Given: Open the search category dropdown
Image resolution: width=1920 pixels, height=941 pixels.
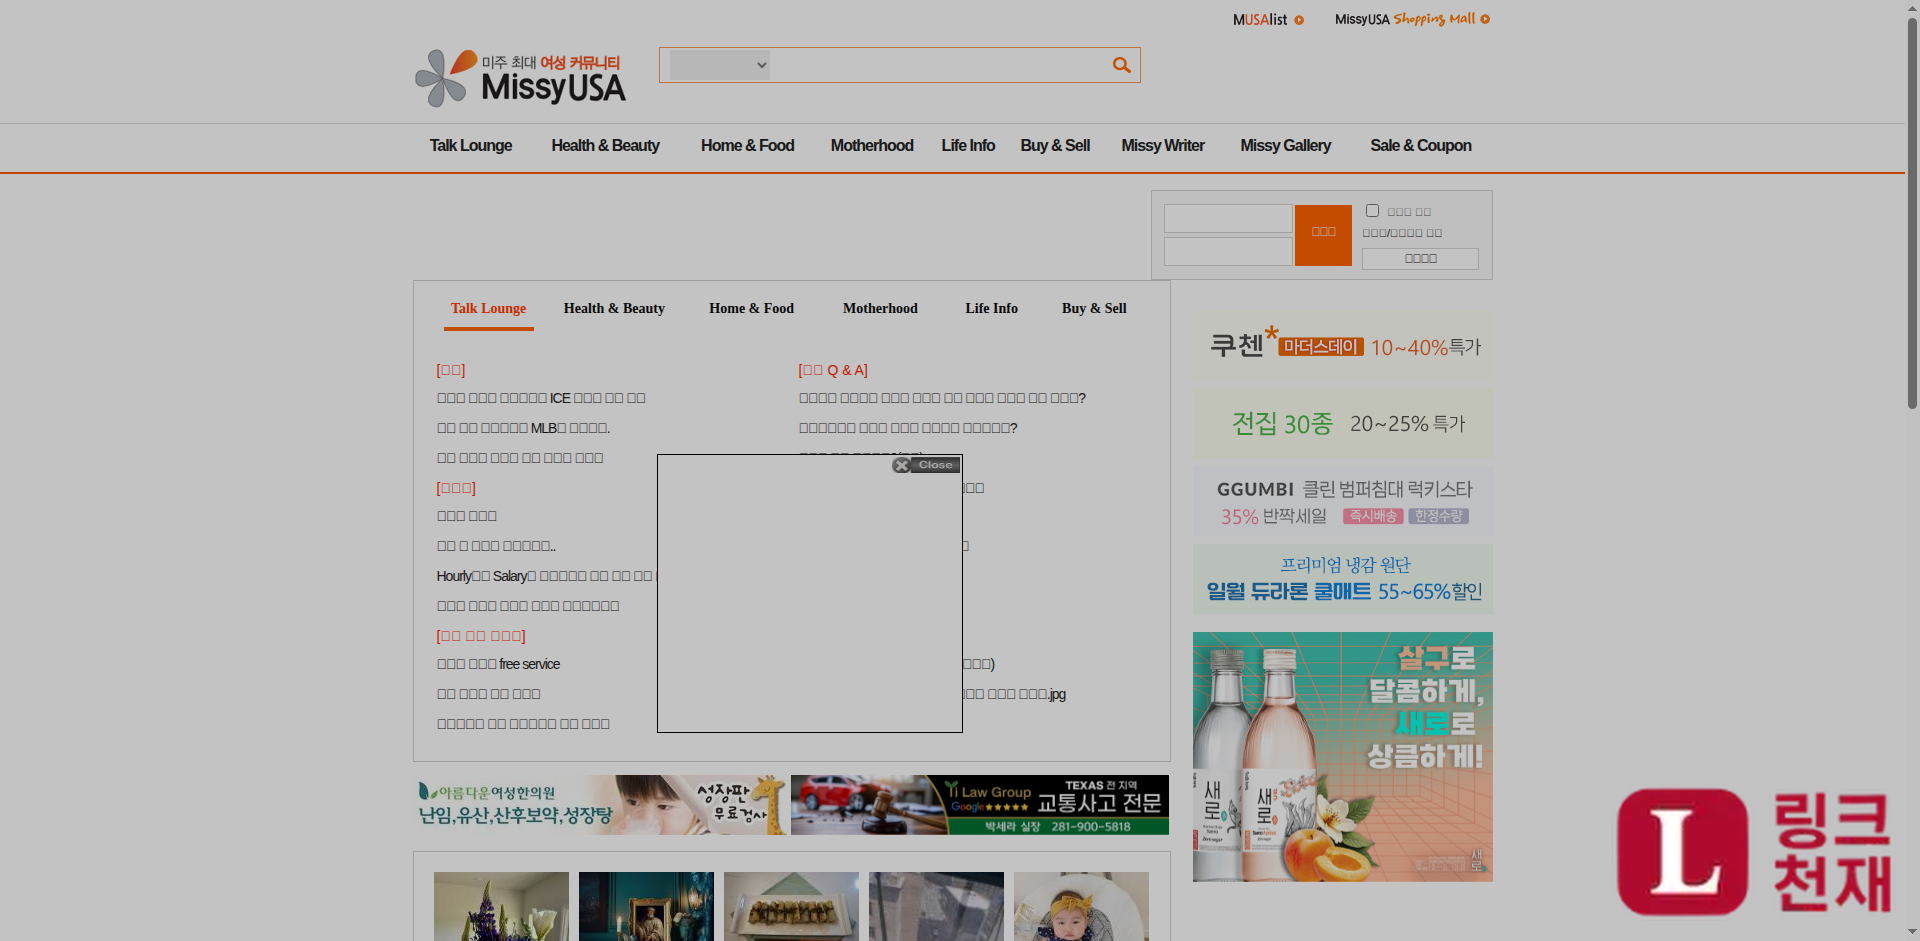Looking at the screenshot, I should click(720, 65).
